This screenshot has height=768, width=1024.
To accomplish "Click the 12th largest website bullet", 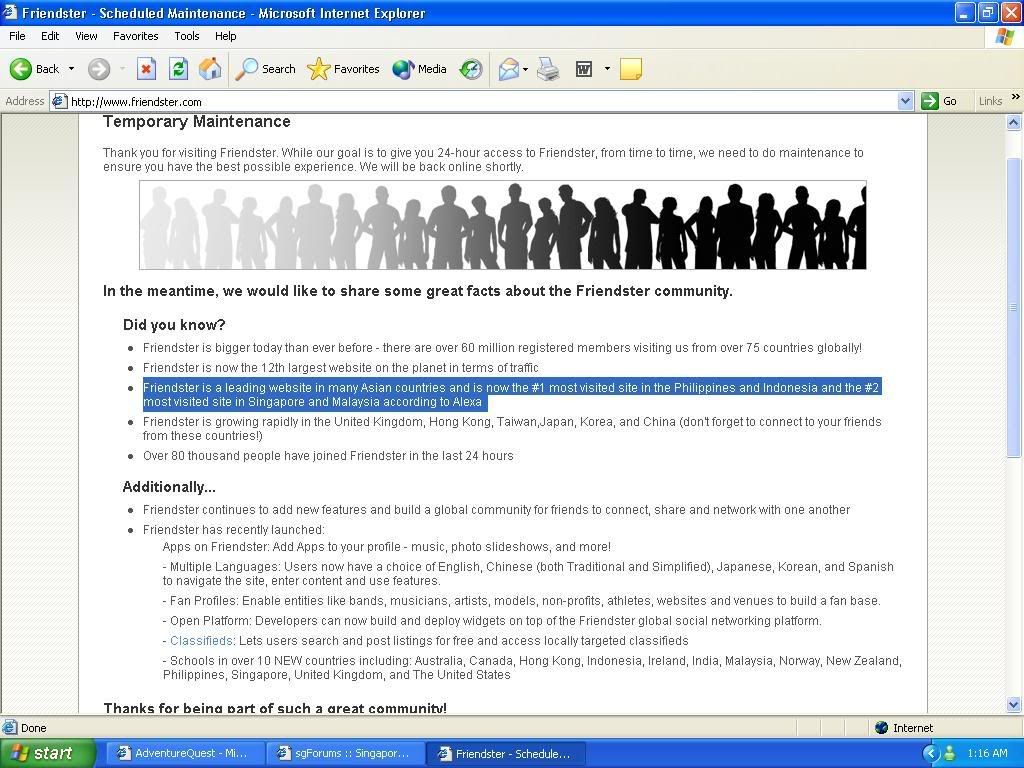I will (341, 368).
